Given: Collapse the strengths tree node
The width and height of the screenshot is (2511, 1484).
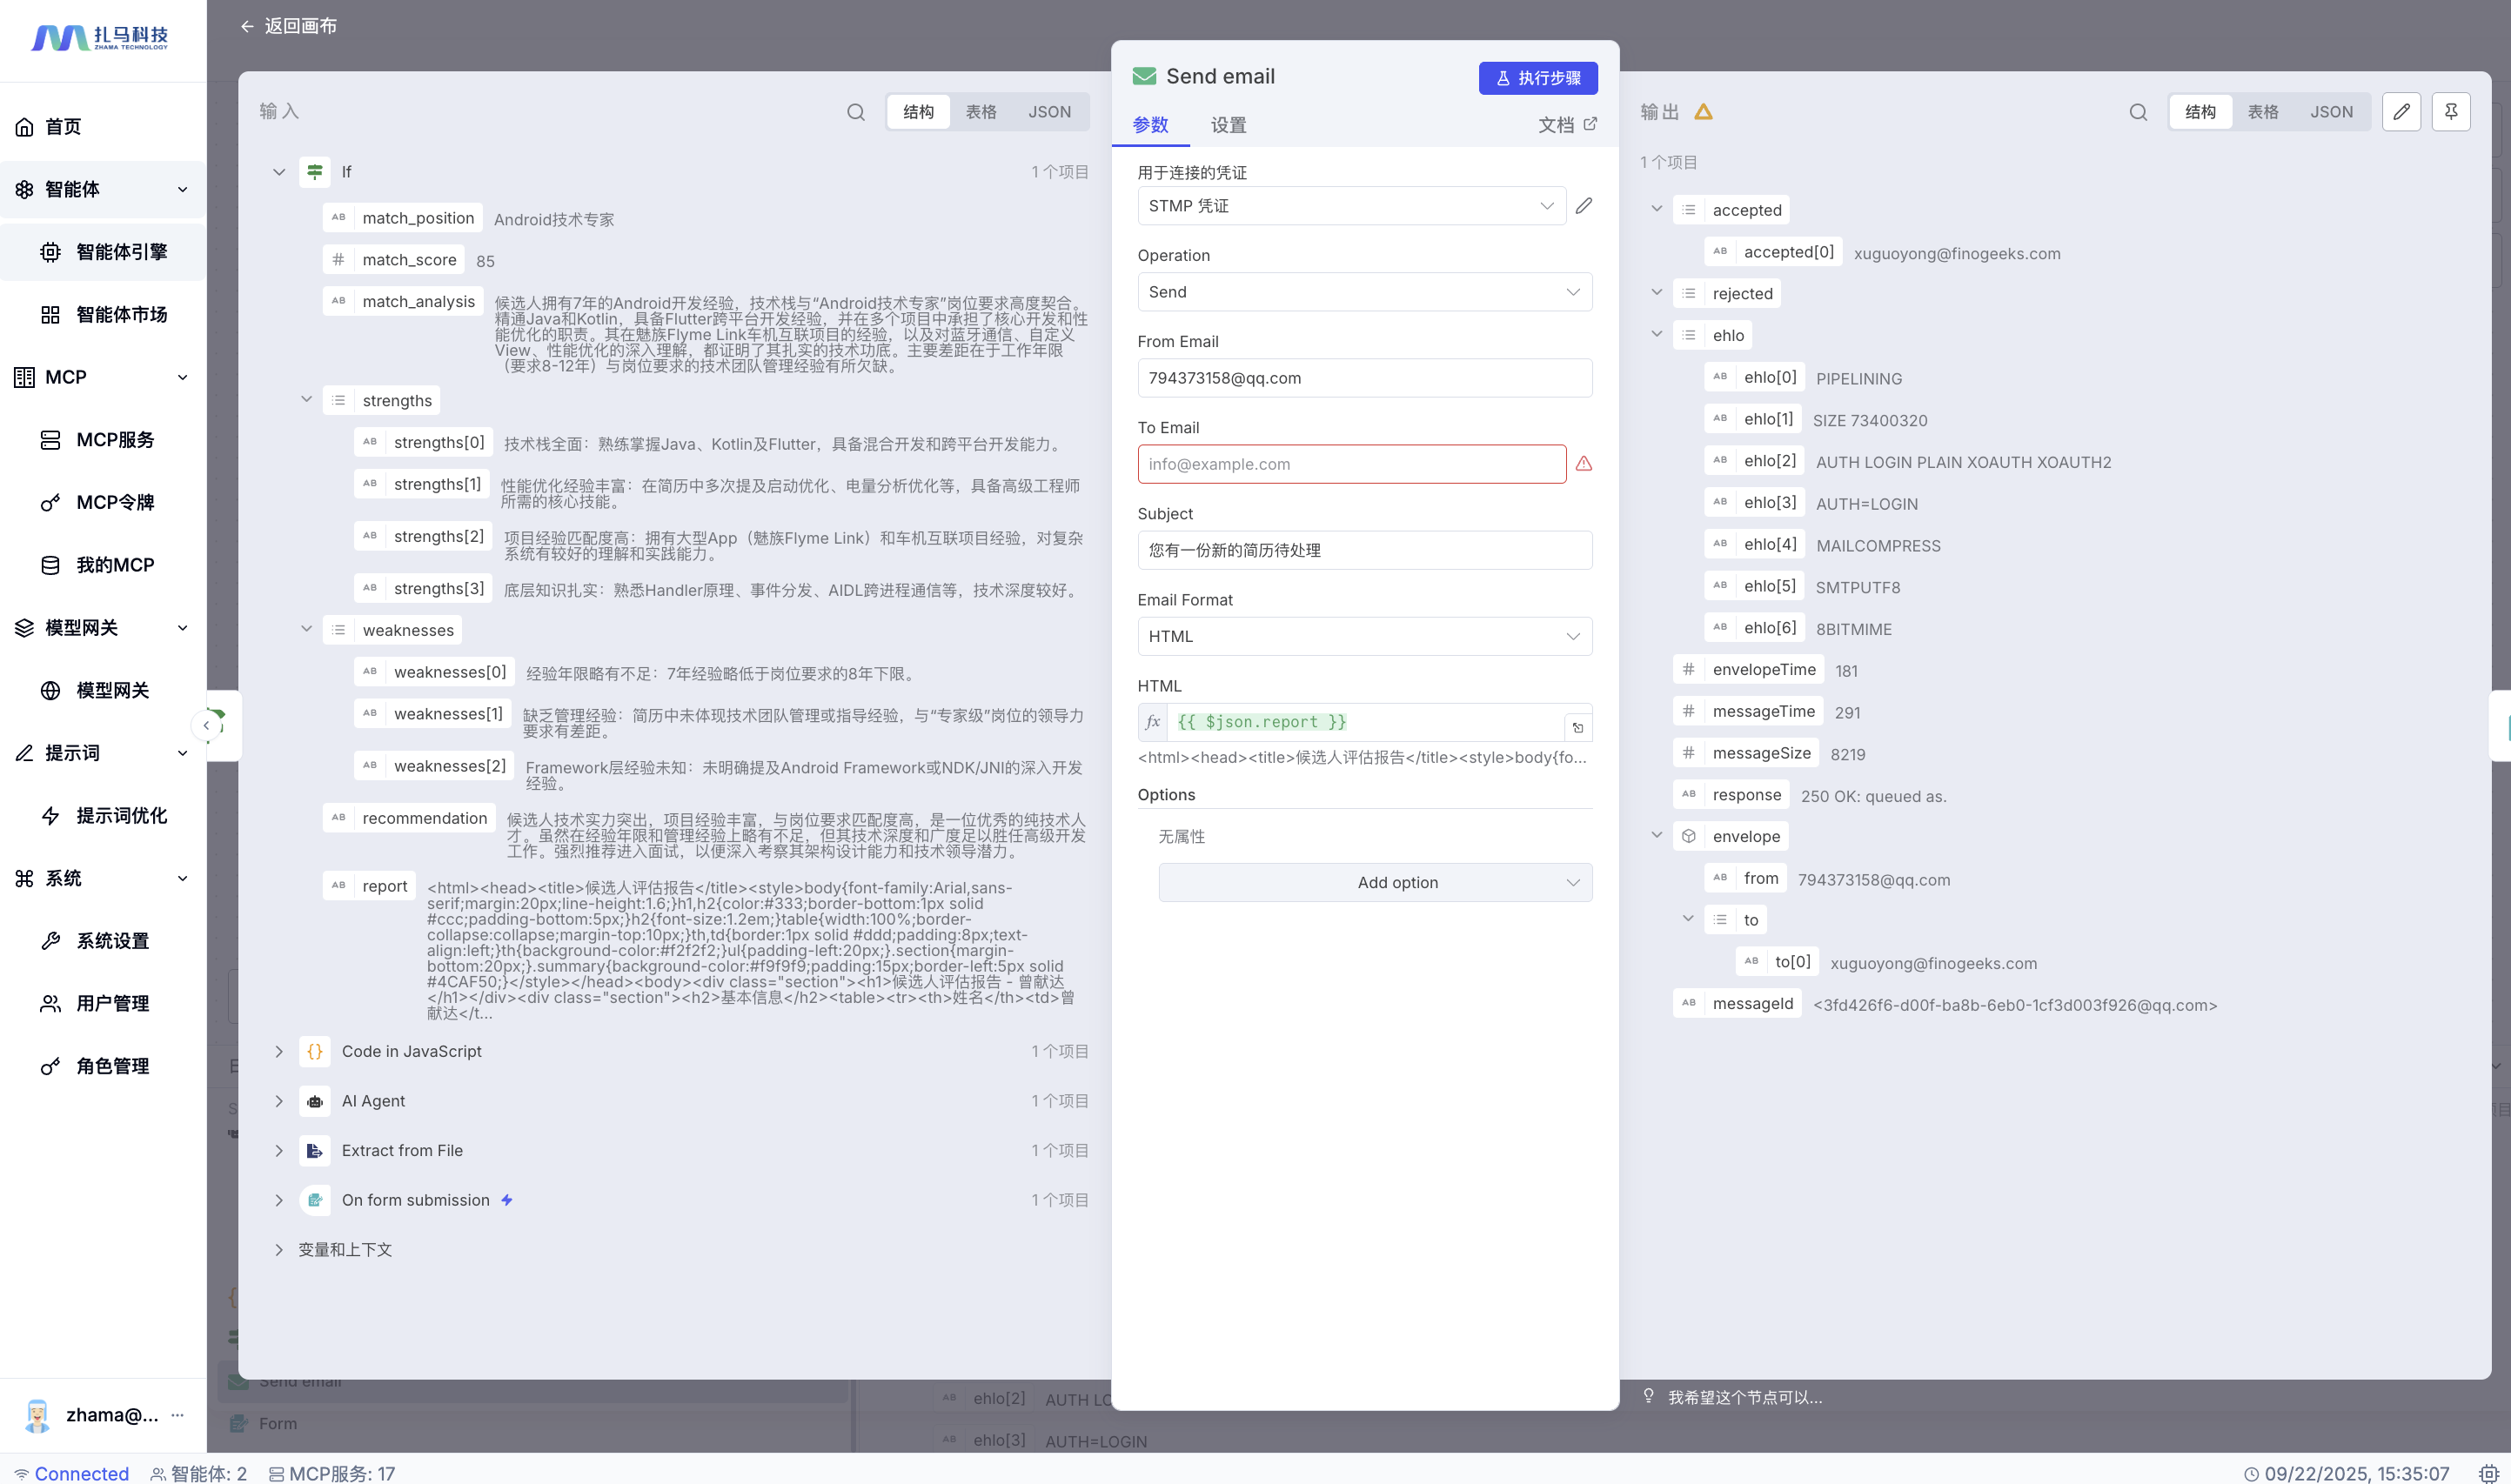Looking at the screenshot, I should pos(306,400).
